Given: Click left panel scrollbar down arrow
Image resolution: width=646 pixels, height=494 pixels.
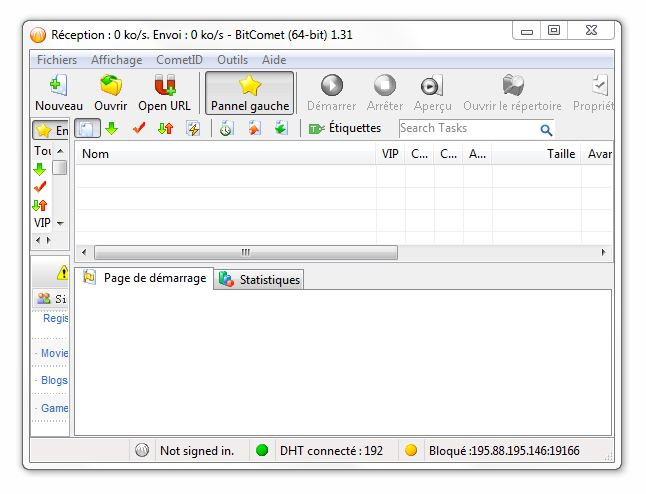Looking at the screenshot, I should click(60, 223).
